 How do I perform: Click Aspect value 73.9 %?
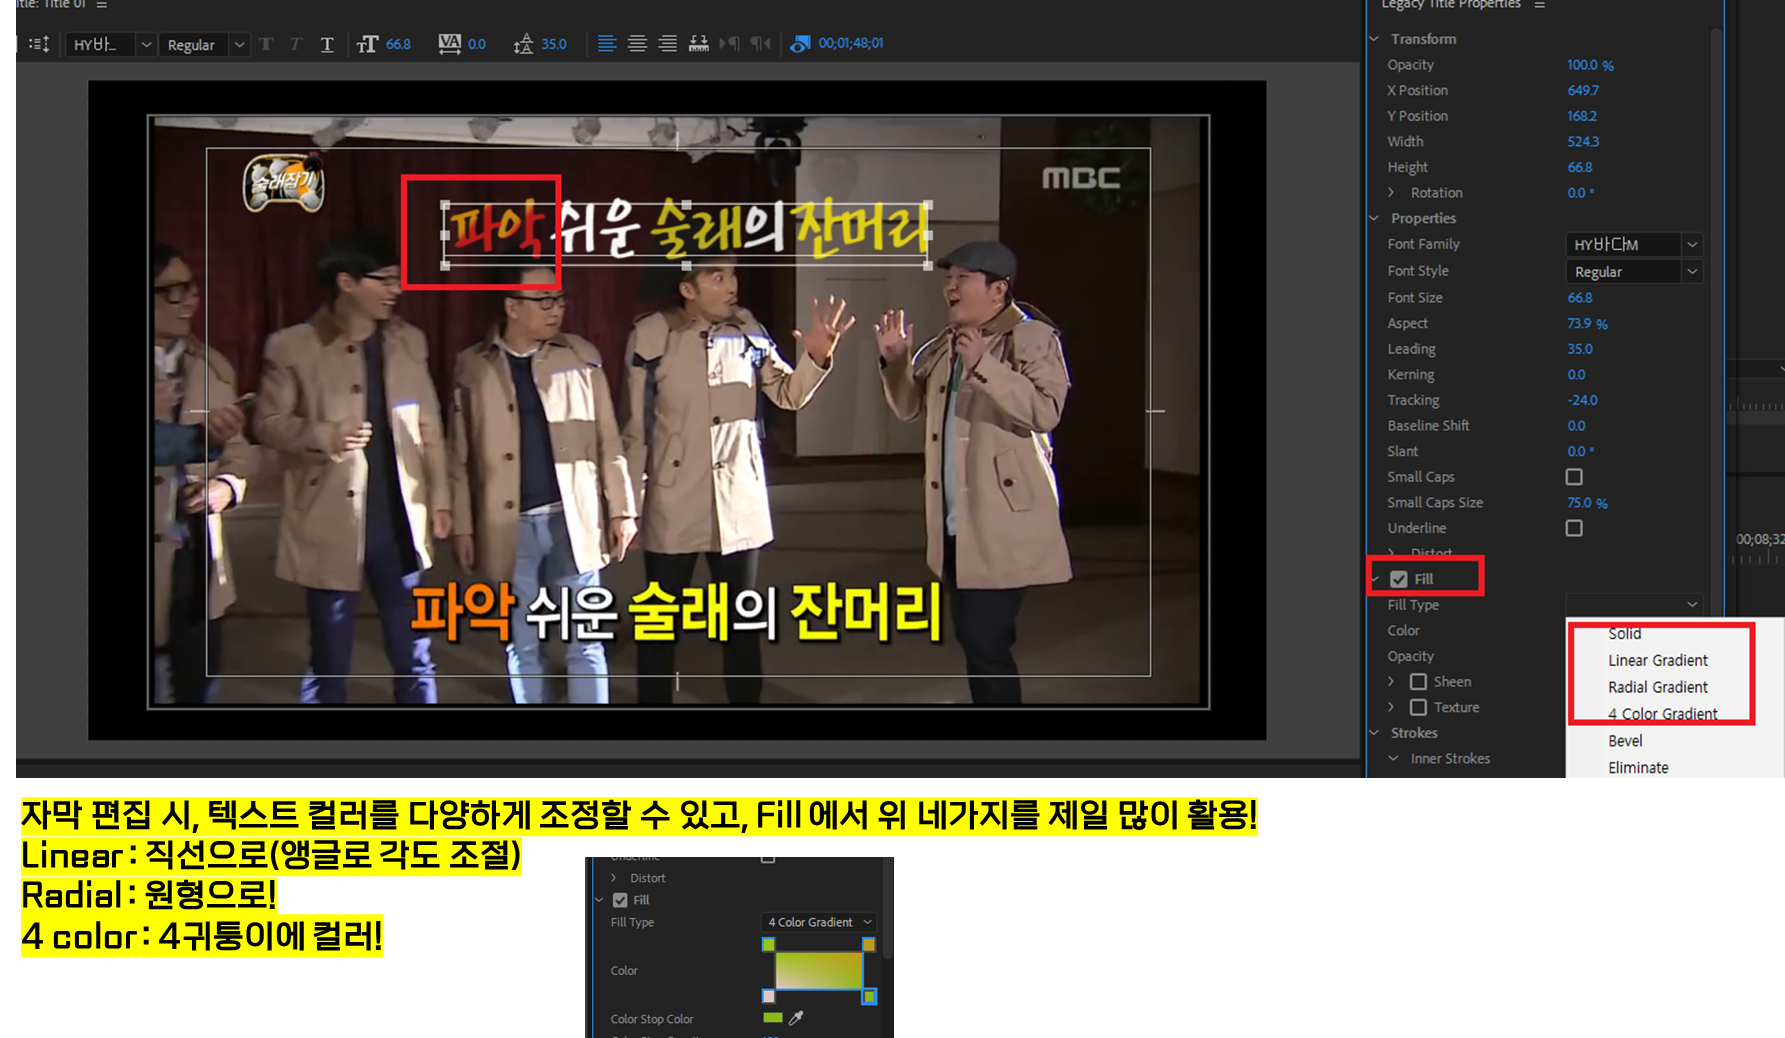pyautogui.click(x=1587, y=324)
